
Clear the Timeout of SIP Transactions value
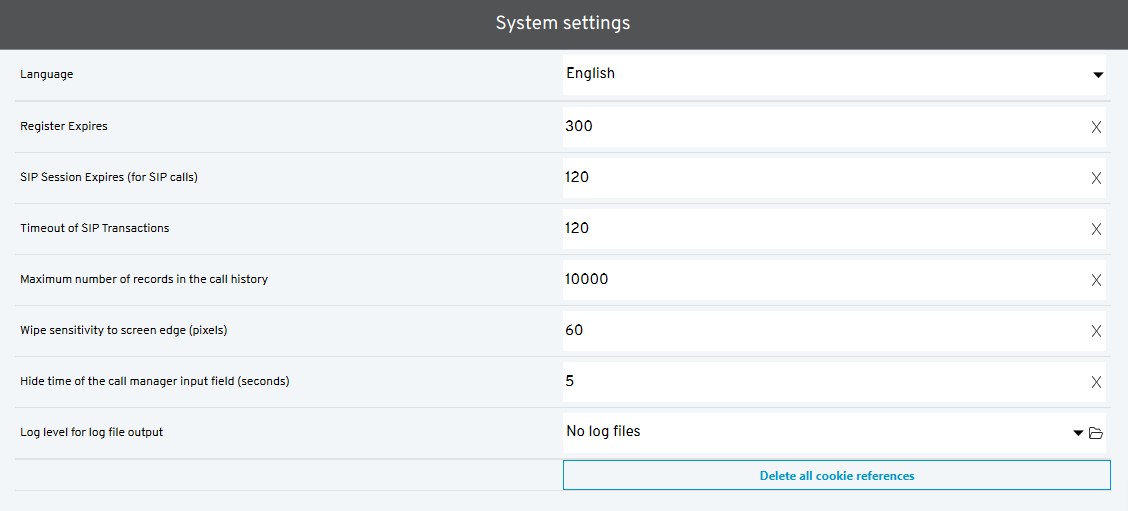point(1096,229)
